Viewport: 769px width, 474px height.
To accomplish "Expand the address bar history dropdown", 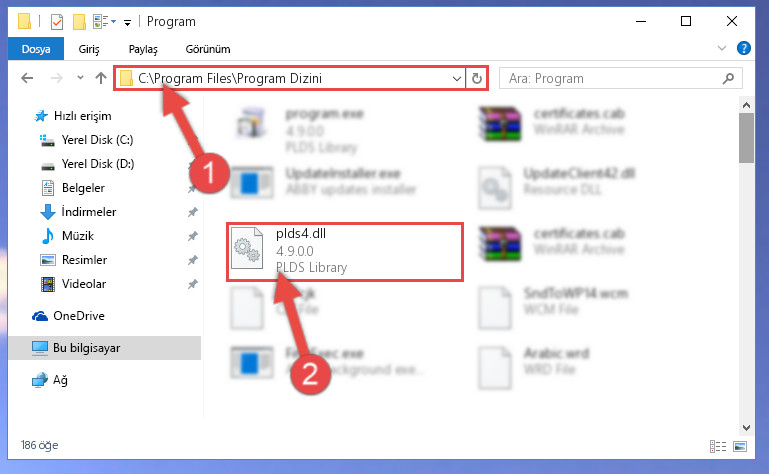I will click(457, 79).
